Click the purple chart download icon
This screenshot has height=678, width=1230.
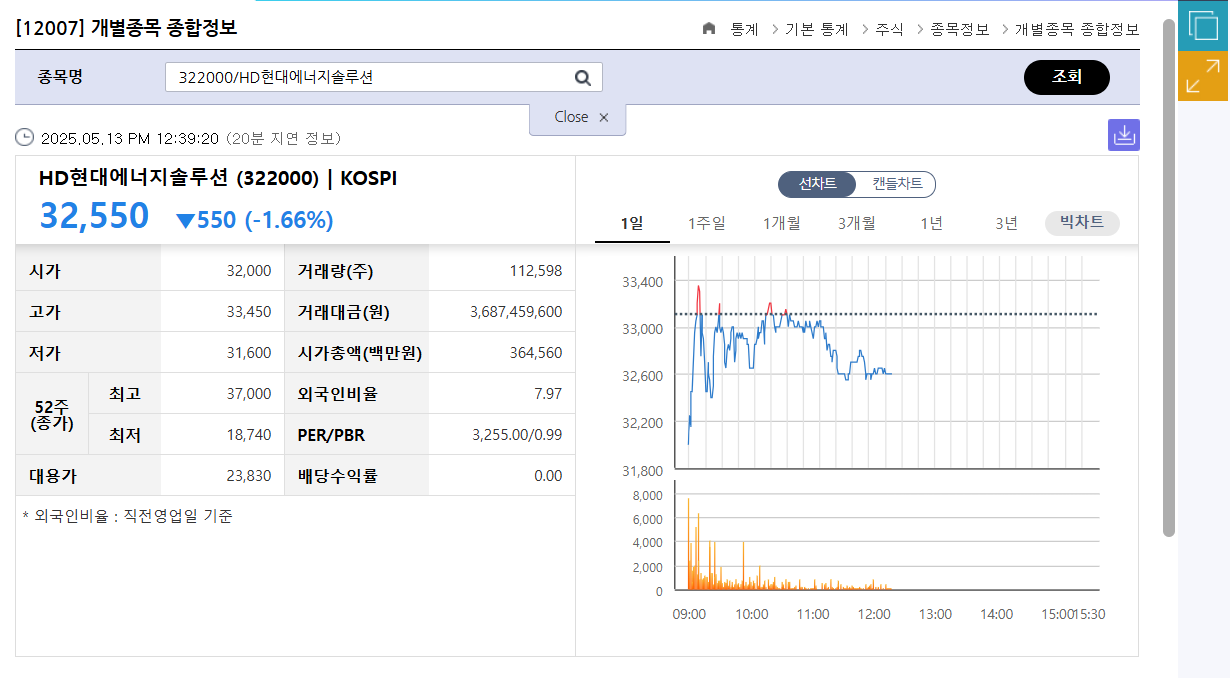[1123, 134]
